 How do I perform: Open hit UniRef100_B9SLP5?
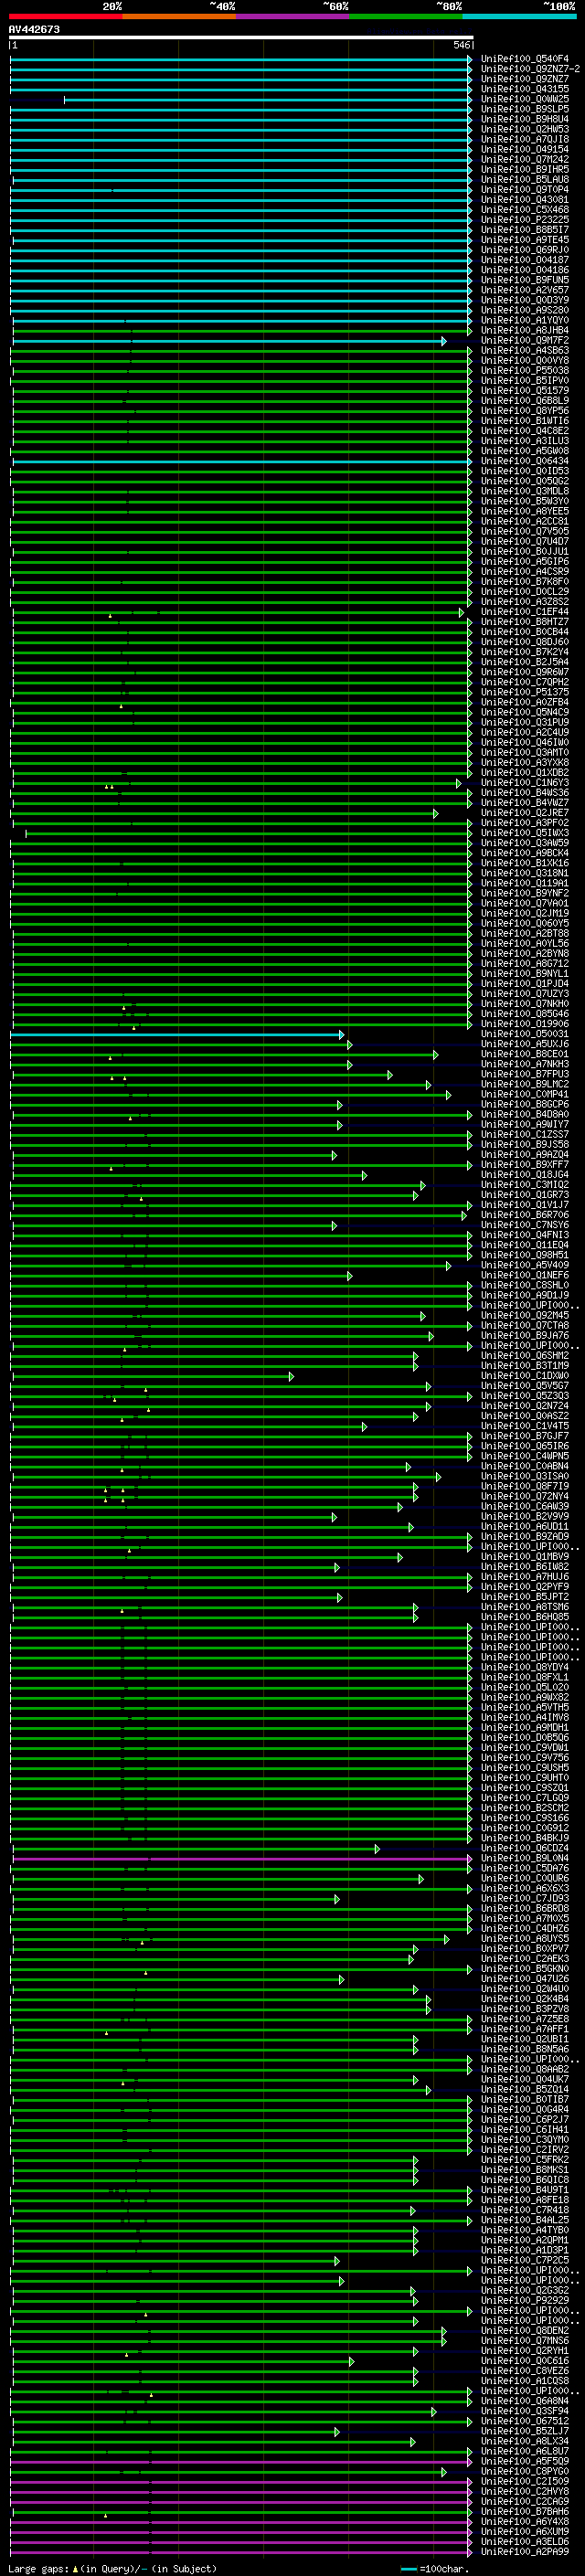pos(525,109)
